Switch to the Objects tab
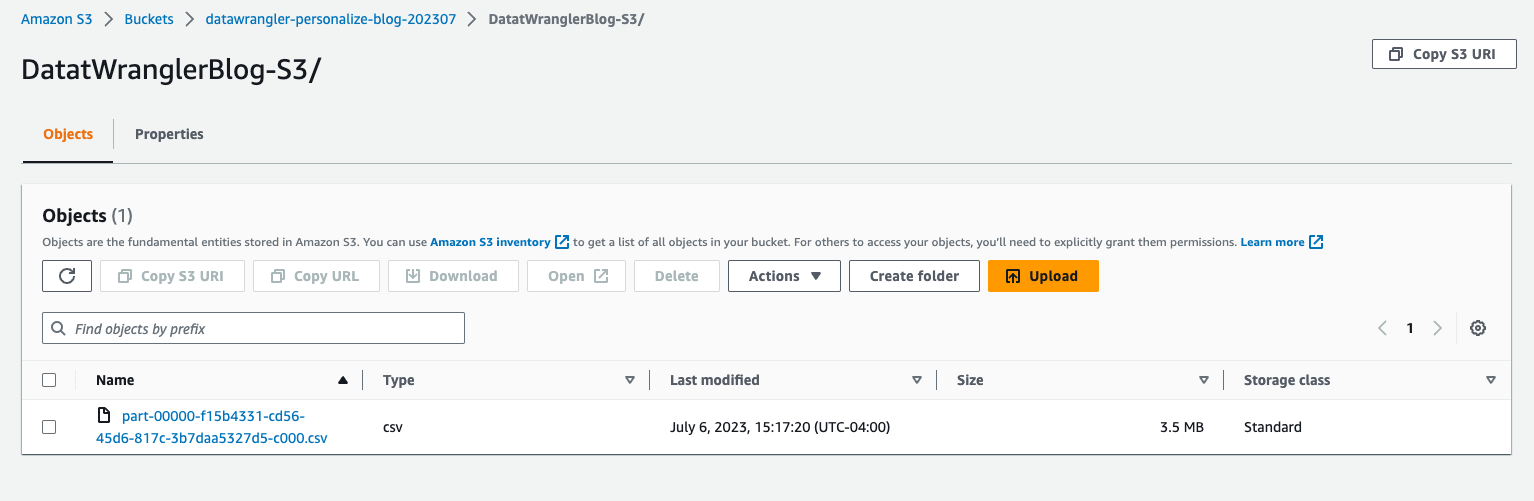This screenshot has width=1534, height=501. [68, 134]
